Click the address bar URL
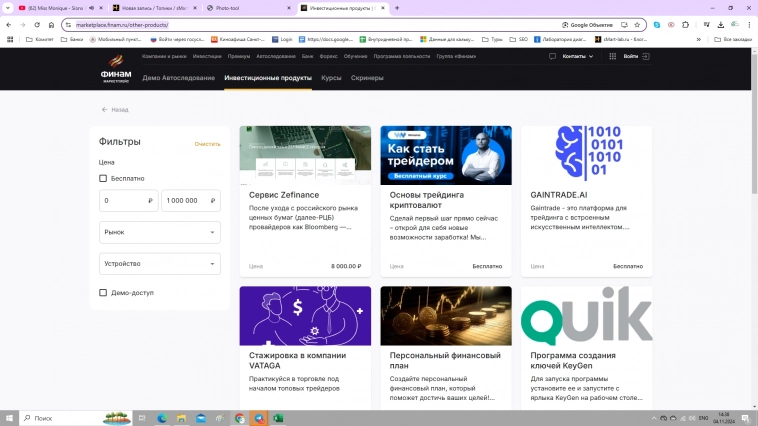Viewport: 758px width, 426px height. click(x=122, y=25)
